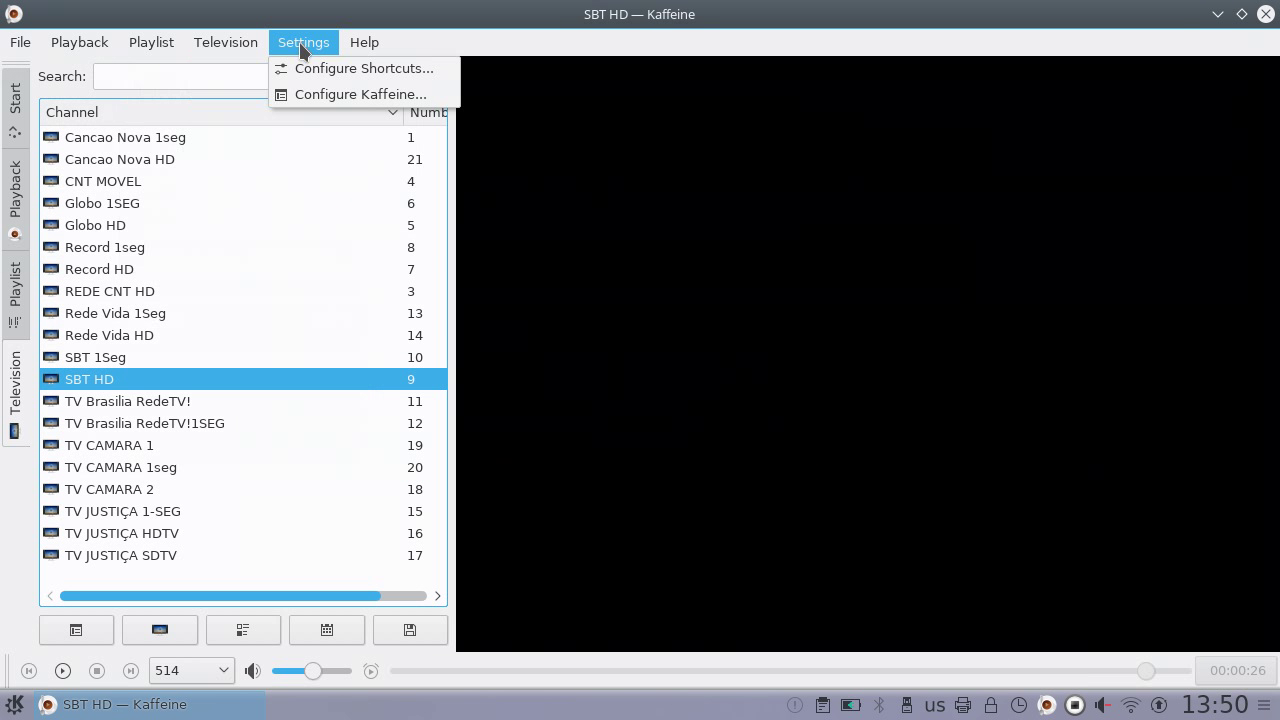Click the first list-view button under channels
The height and width of the screenshot is (720, 1280).
76,630
